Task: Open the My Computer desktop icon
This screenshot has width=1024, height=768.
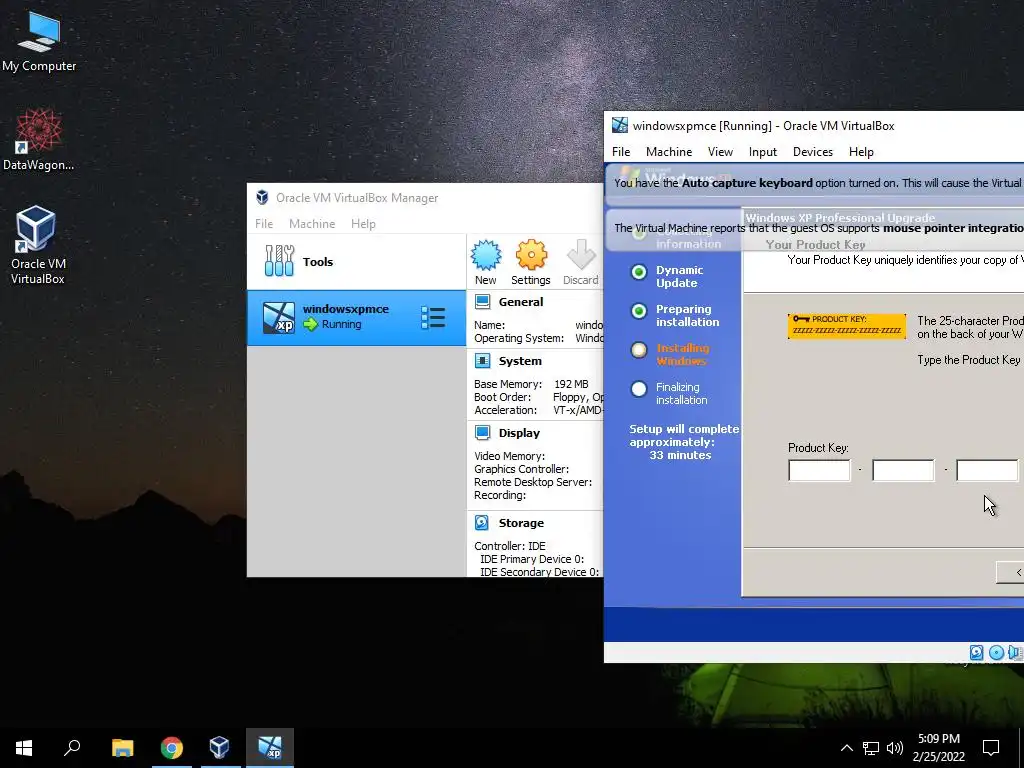Action: 39,40
